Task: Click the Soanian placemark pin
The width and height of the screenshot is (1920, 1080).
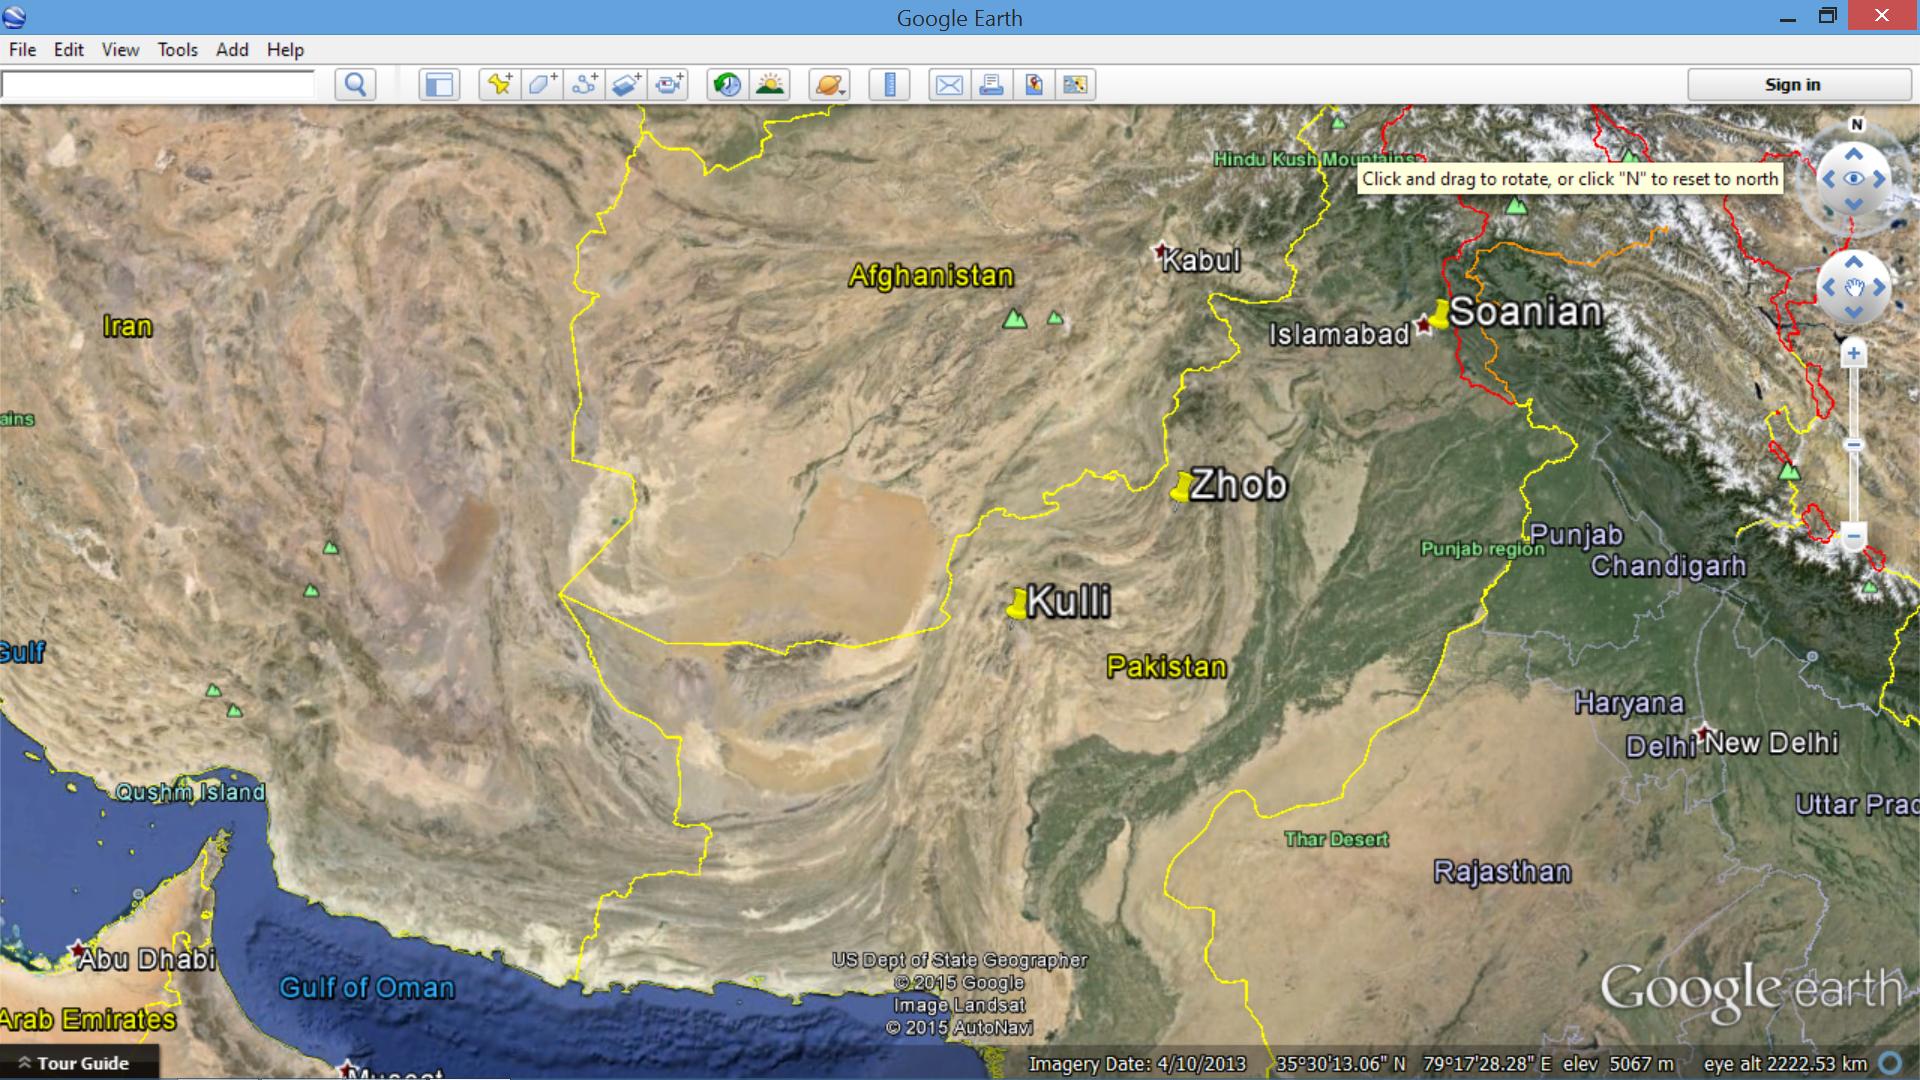Action: 1438,314
